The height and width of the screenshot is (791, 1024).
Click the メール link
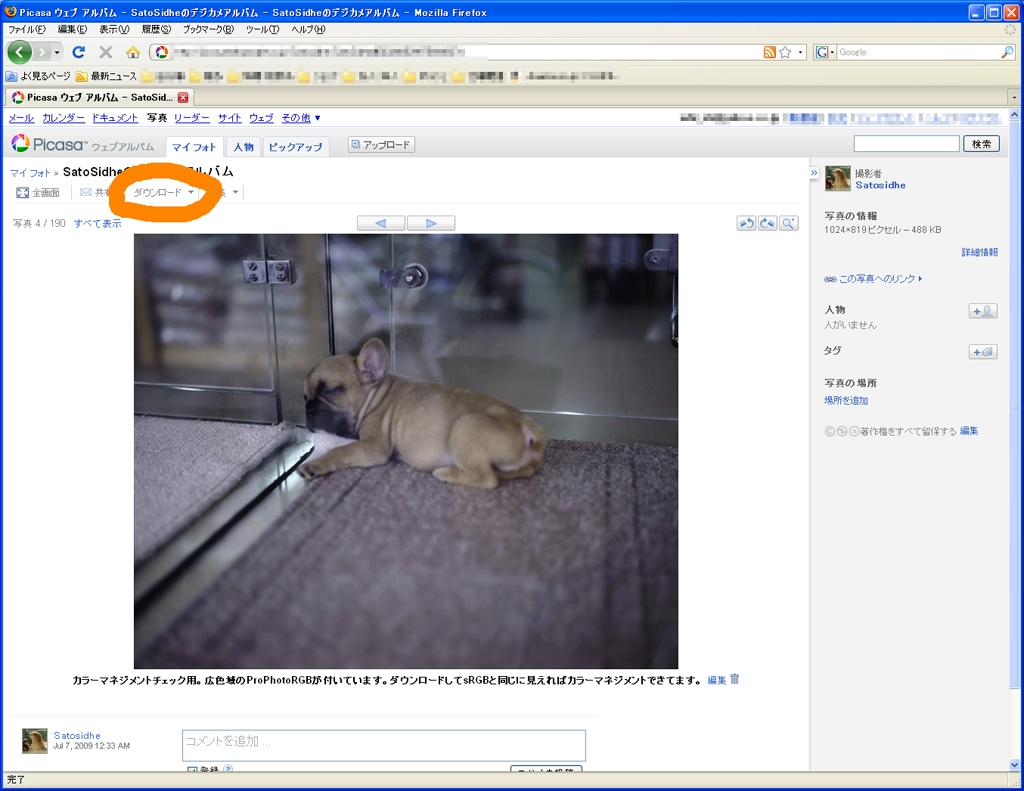click(21, 118)
